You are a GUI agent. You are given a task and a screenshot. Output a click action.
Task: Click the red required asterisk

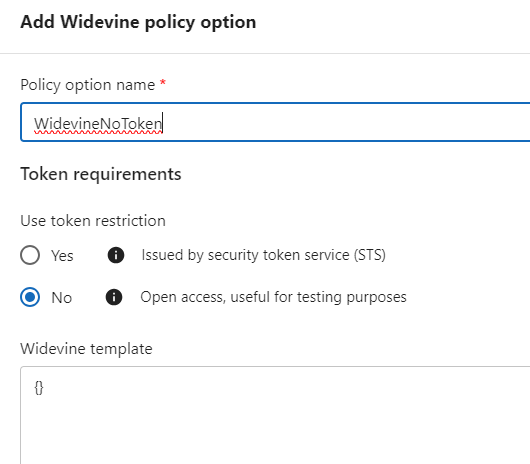(x=163, y=82)
